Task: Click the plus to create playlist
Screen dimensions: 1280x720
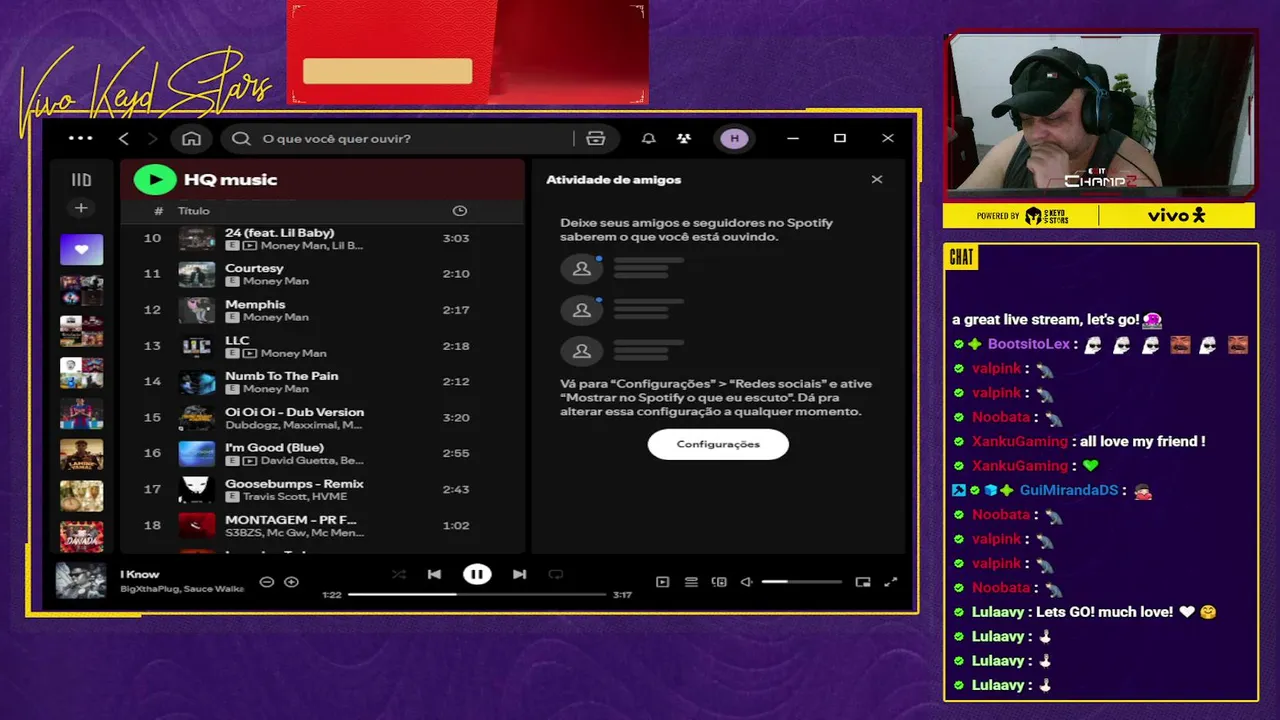Action: click(81, 208)
